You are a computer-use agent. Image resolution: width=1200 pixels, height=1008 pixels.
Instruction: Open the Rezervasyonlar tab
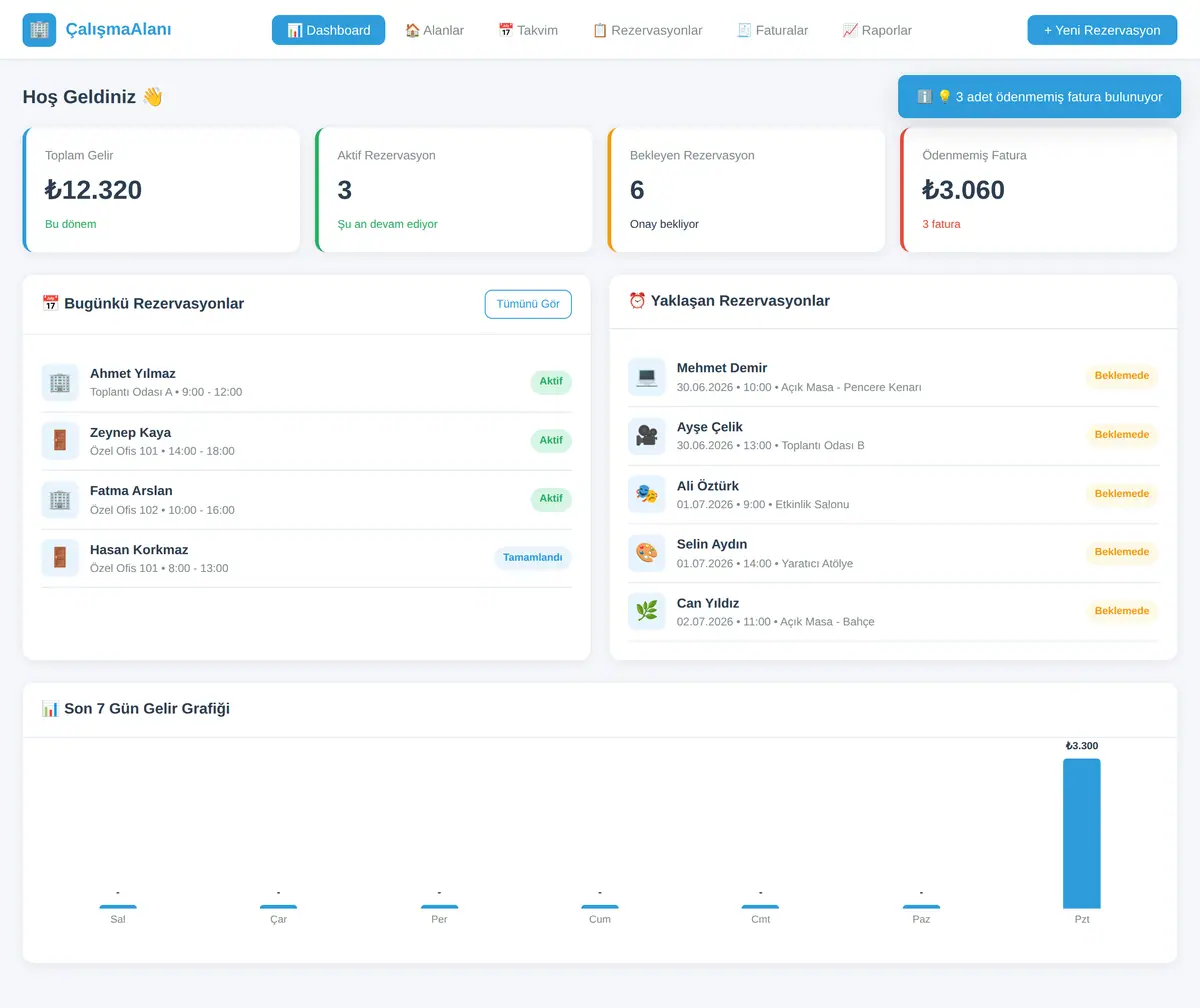tap(647, 30)
